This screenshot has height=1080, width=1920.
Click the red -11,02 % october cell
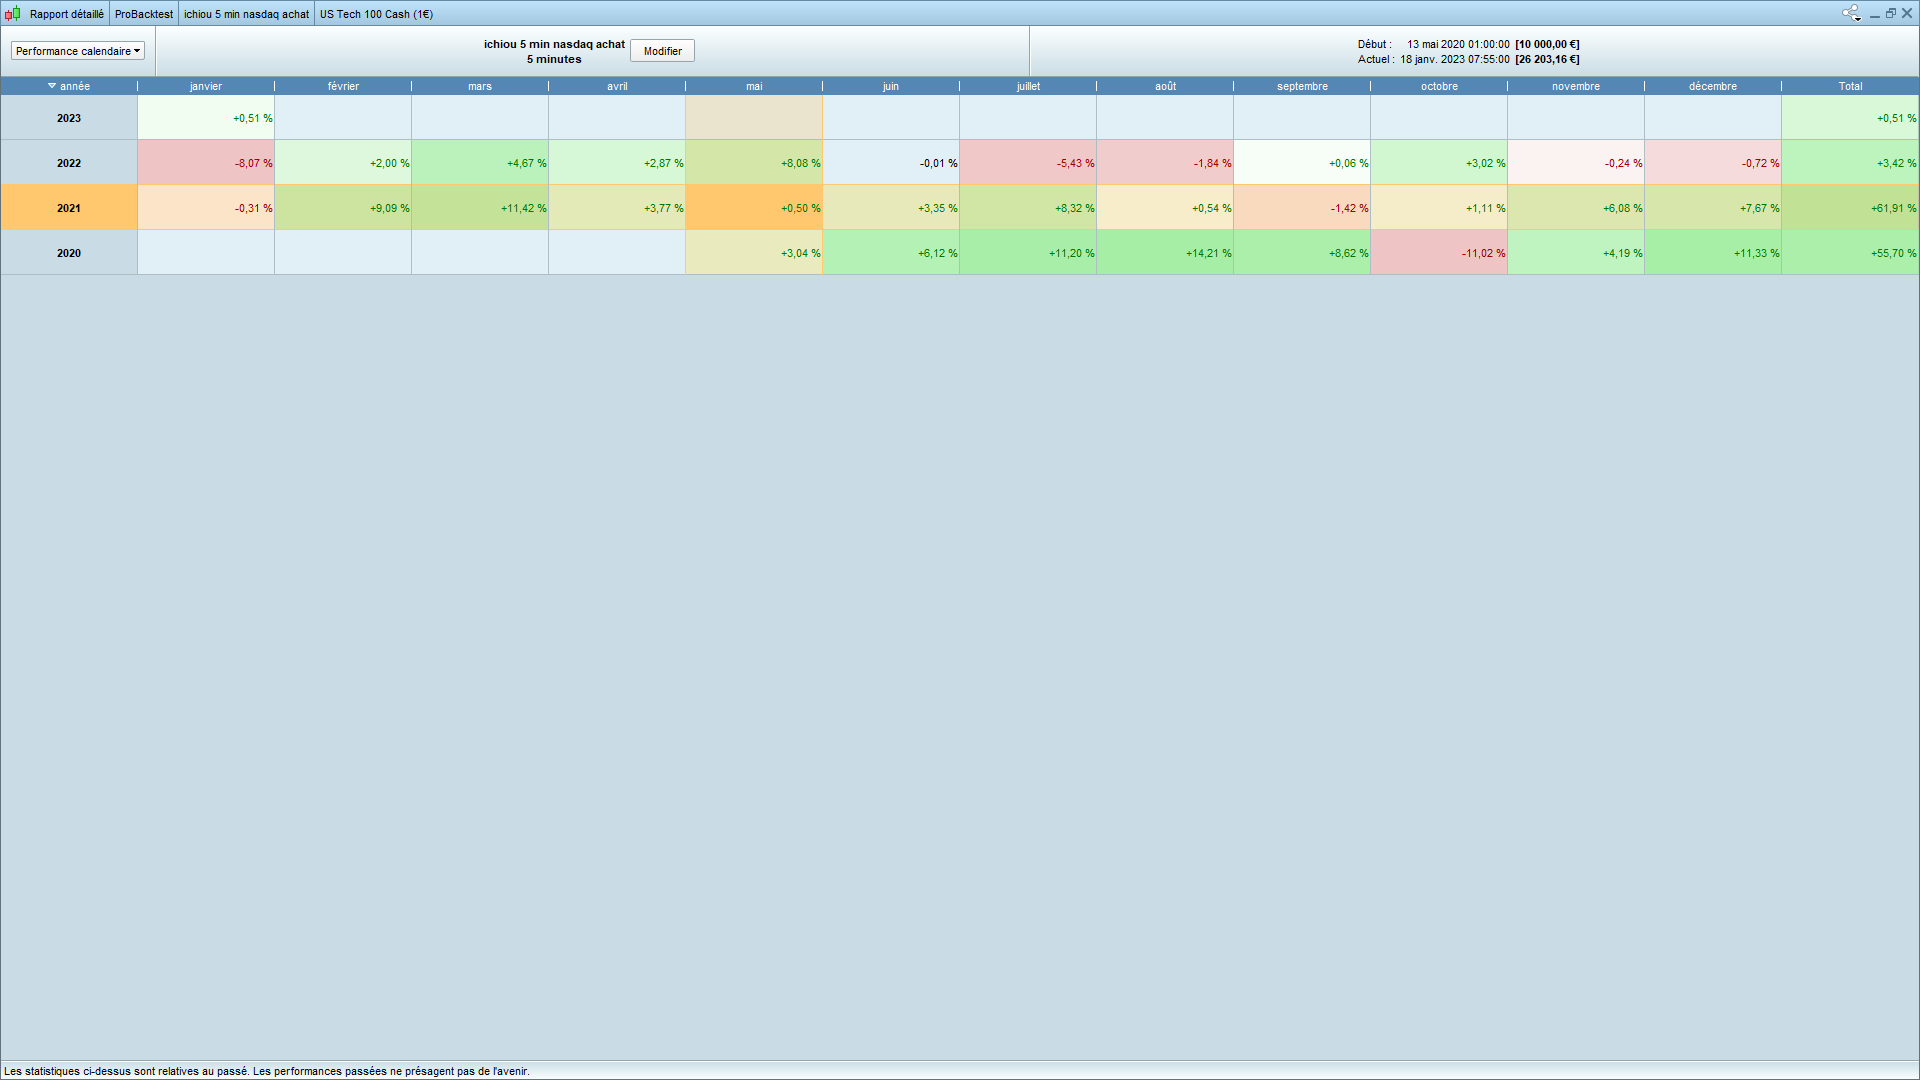tap(1439, 253)
